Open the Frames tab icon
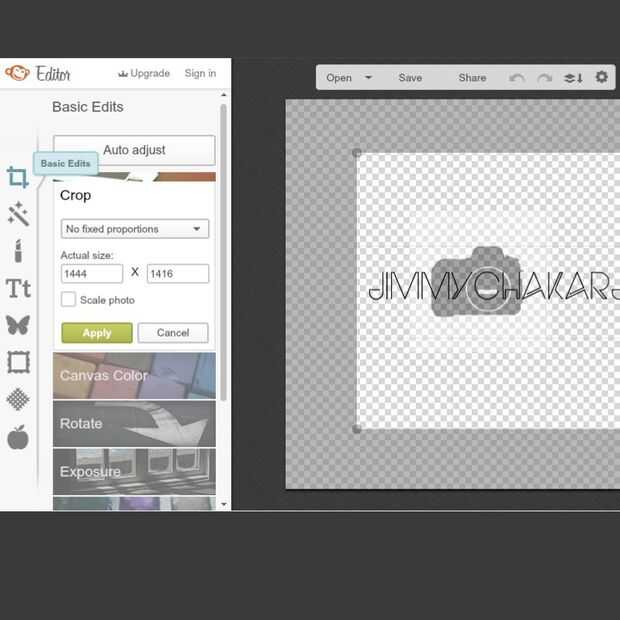Viewport: 620px width, 620px height. pos(18,362)
